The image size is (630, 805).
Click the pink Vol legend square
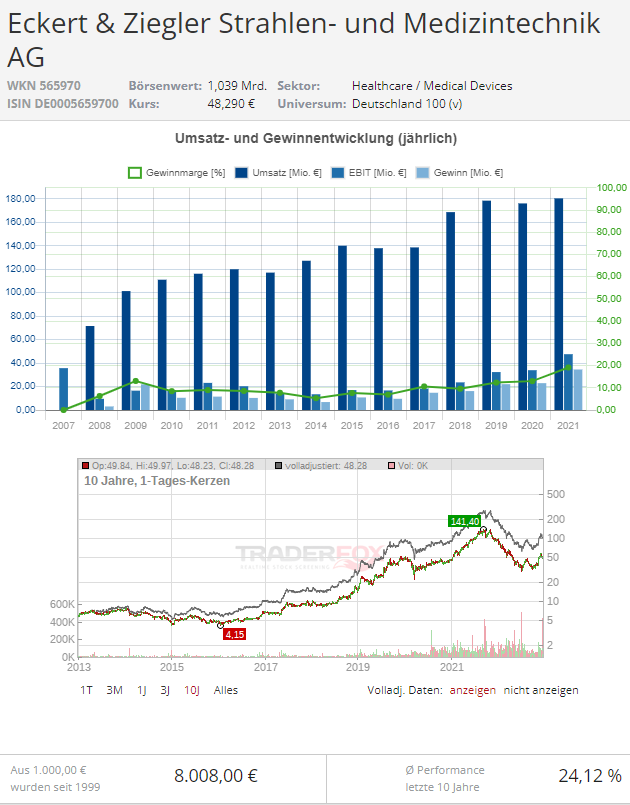click(392, 466)
